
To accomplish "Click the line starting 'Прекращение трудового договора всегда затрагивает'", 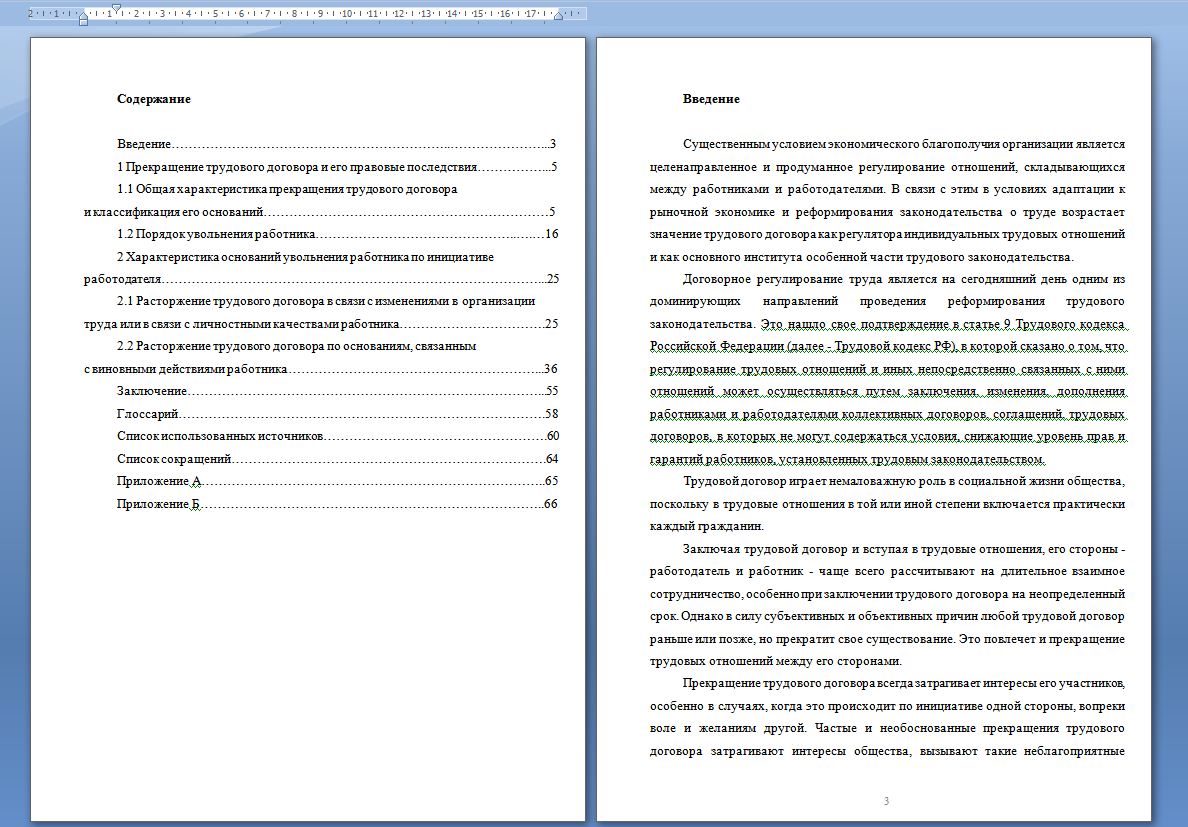I will tap(904, 683).
